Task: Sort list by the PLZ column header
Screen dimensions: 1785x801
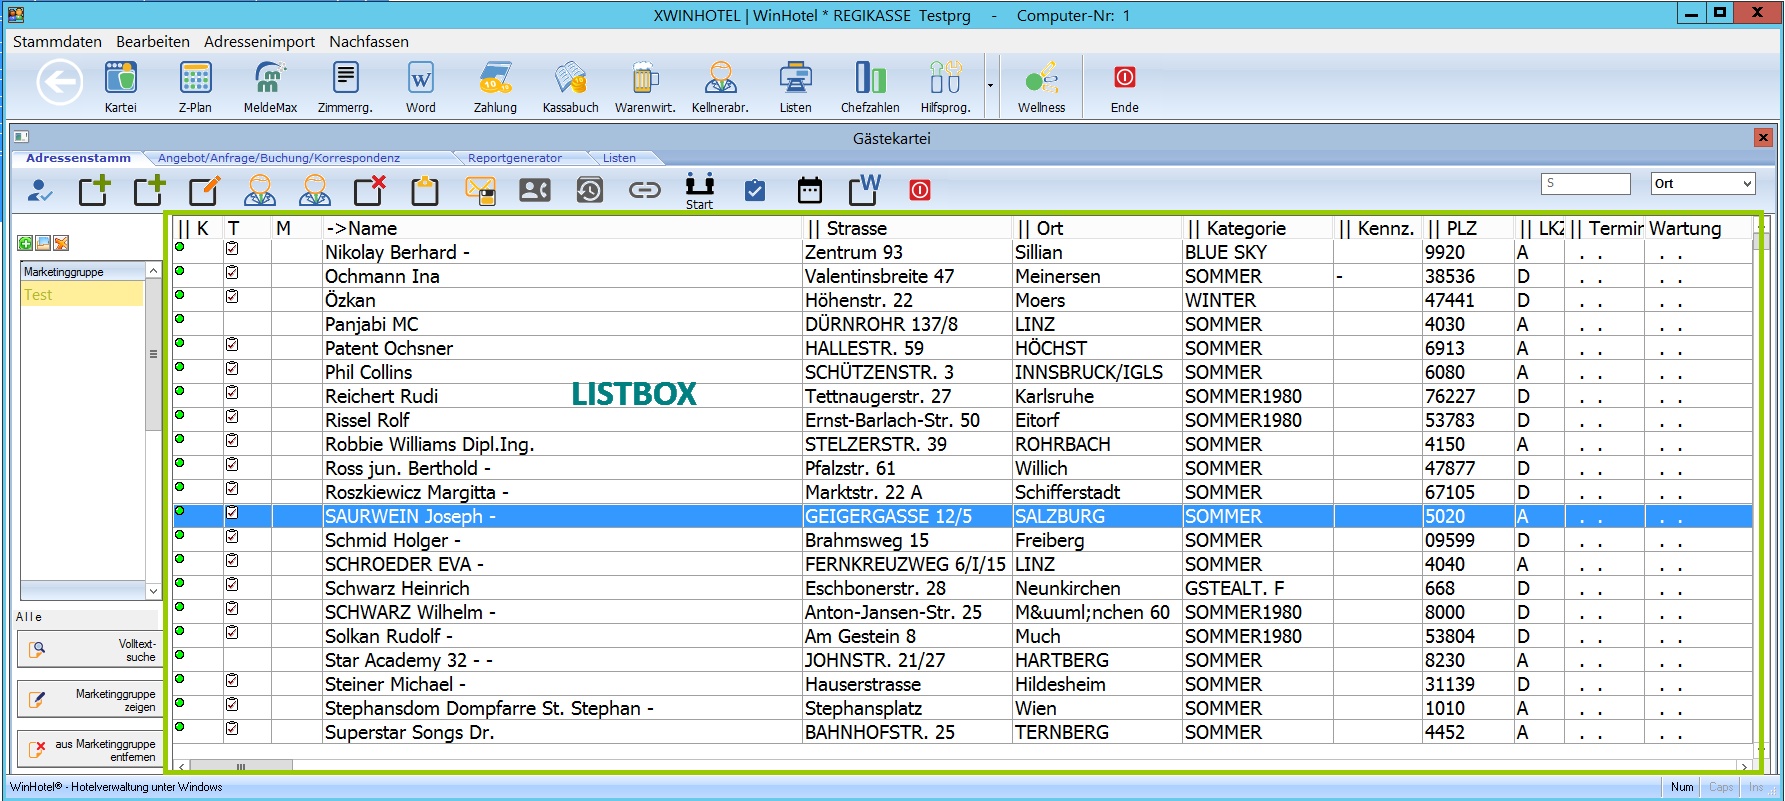Action: click(1467, 228)
